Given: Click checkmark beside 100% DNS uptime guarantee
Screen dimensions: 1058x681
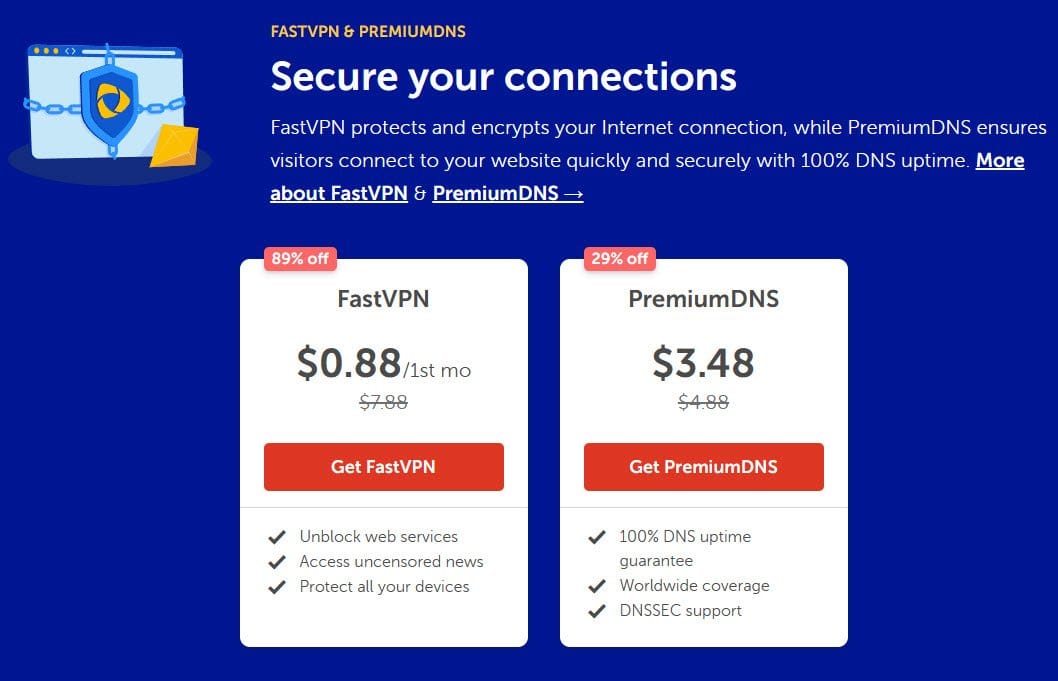Looking at the screenshot, I should [596, 537].
